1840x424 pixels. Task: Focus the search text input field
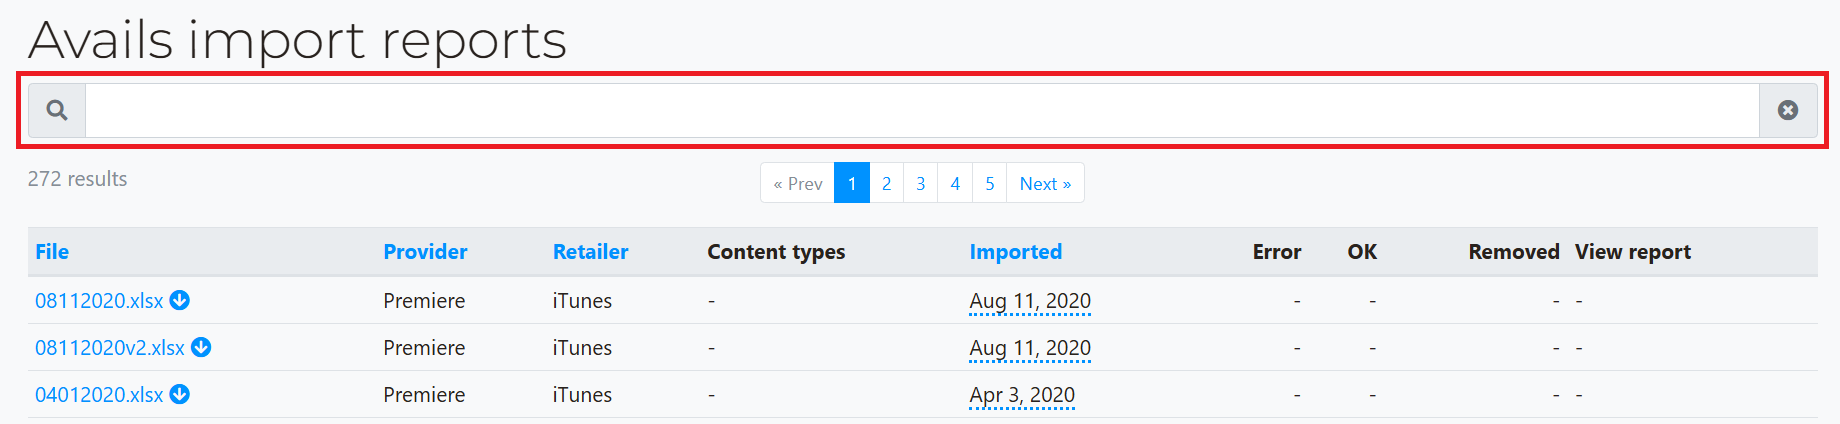[922, 110]
